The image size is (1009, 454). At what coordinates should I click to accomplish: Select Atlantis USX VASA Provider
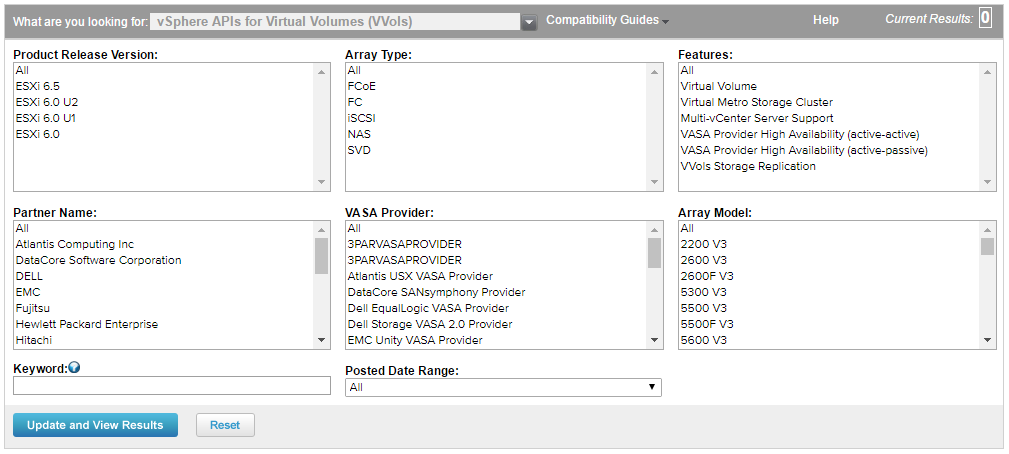pos(496,277)
